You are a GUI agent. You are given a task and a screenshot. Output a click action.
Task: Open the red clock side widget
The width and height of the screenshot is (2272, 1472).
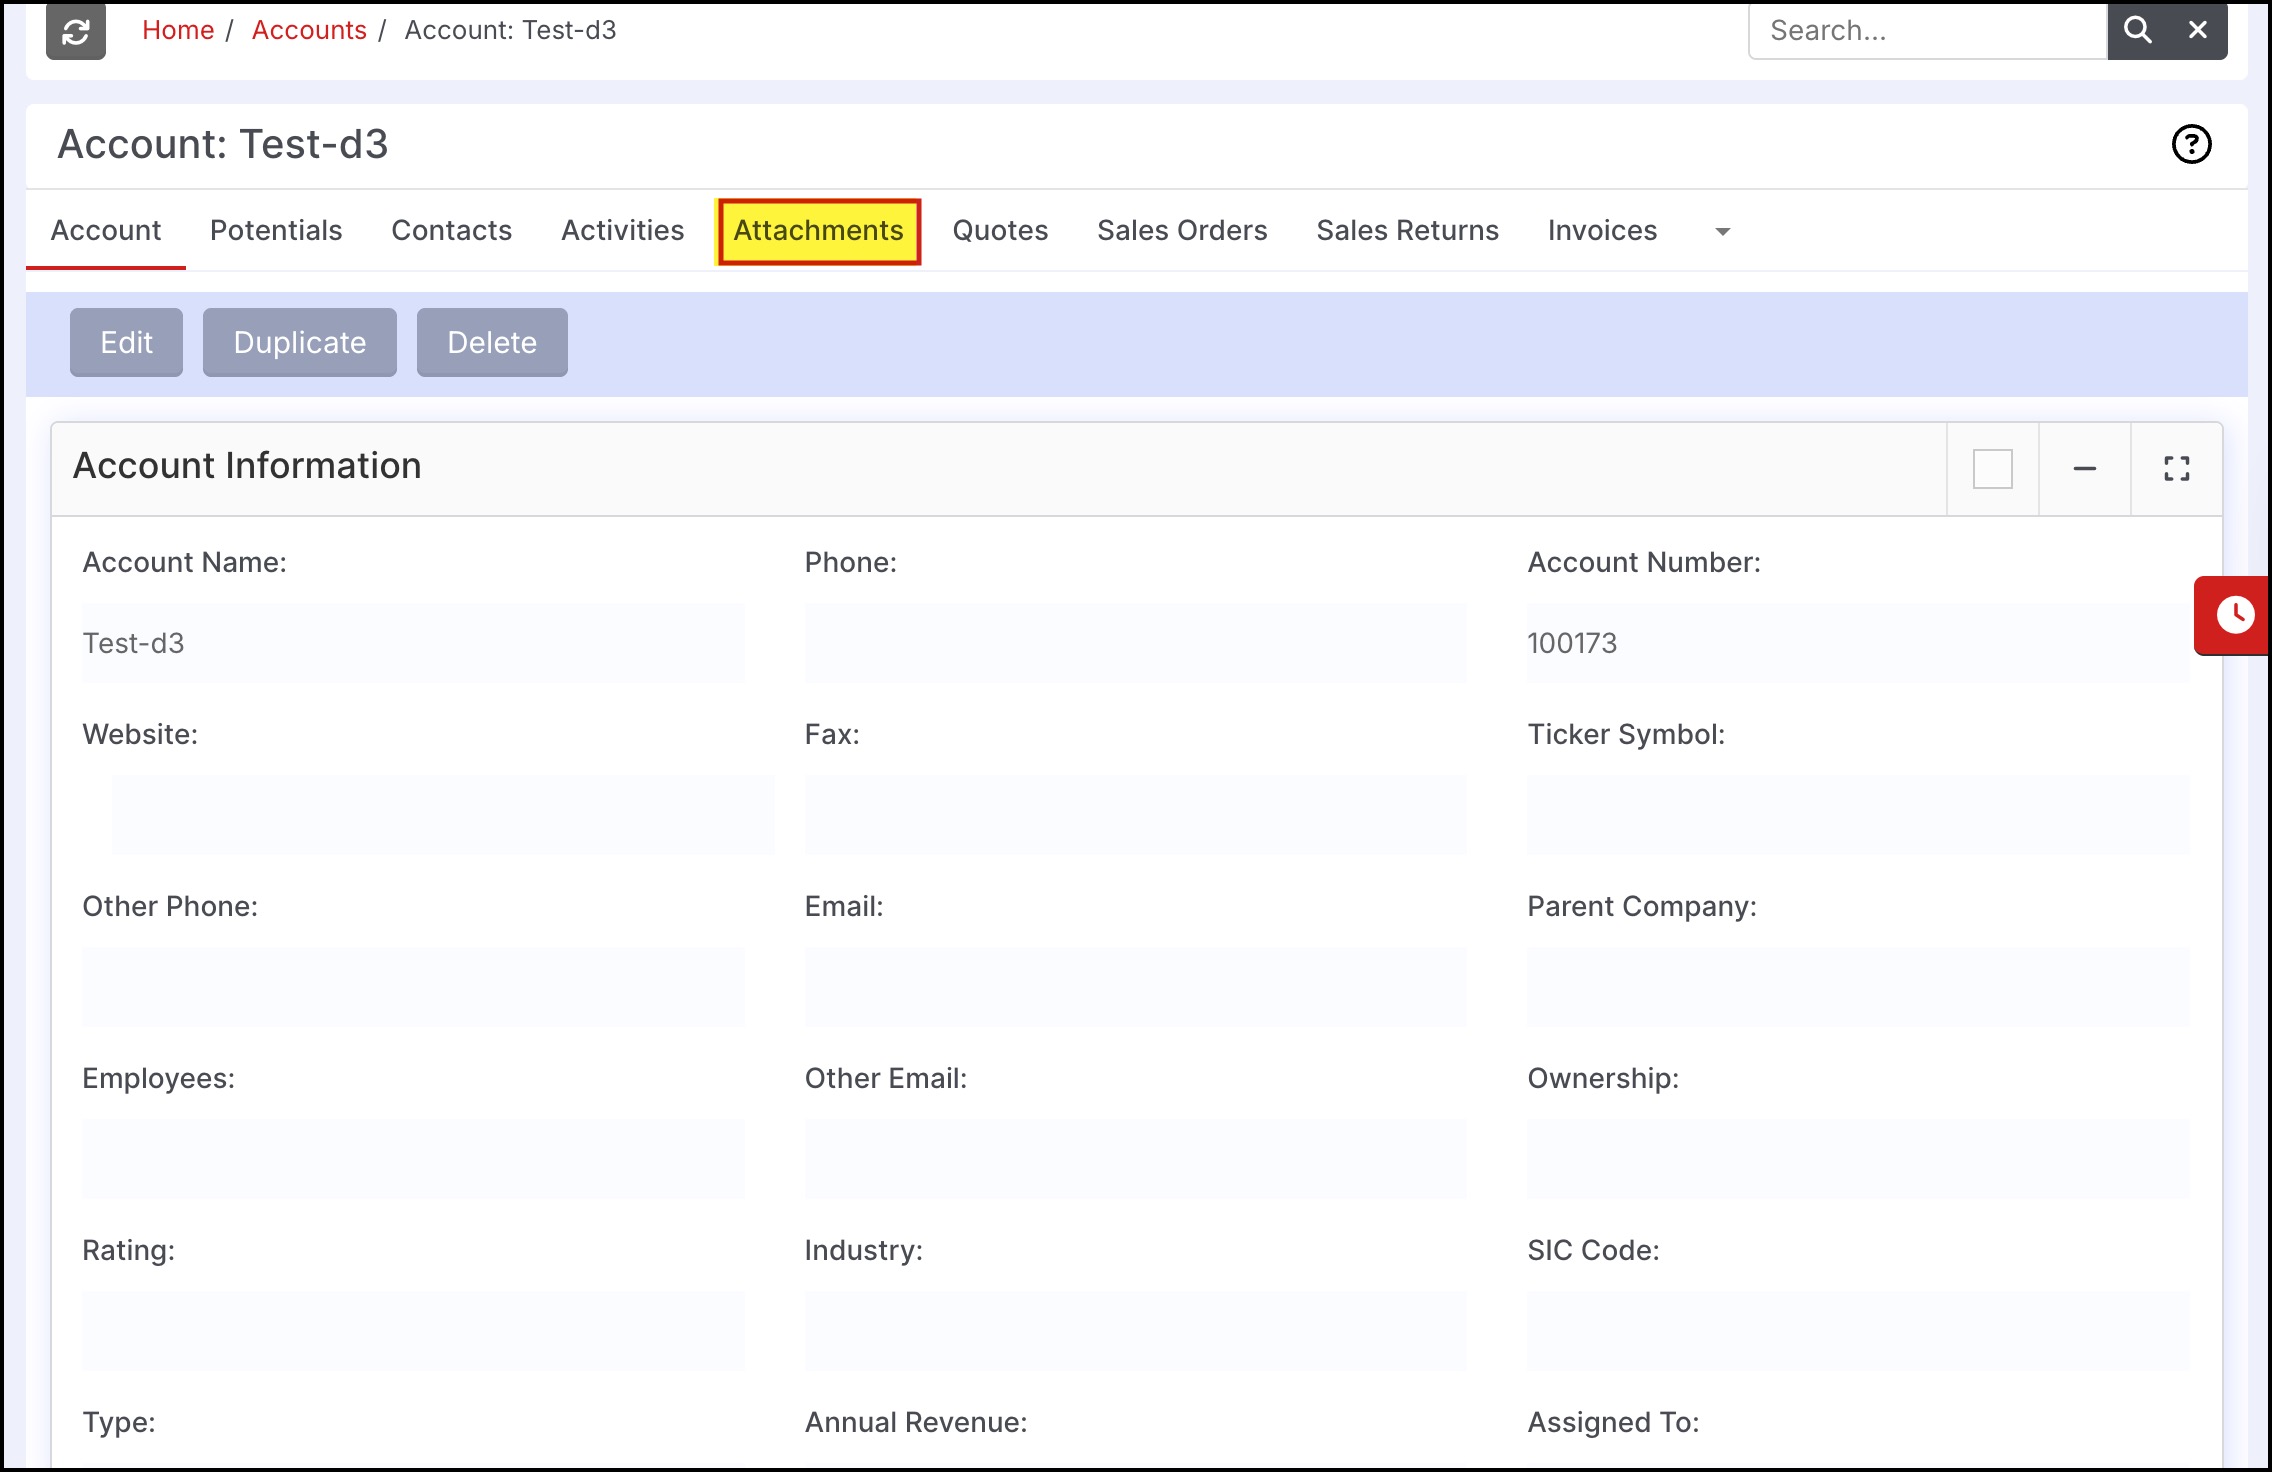[2234, 615]
